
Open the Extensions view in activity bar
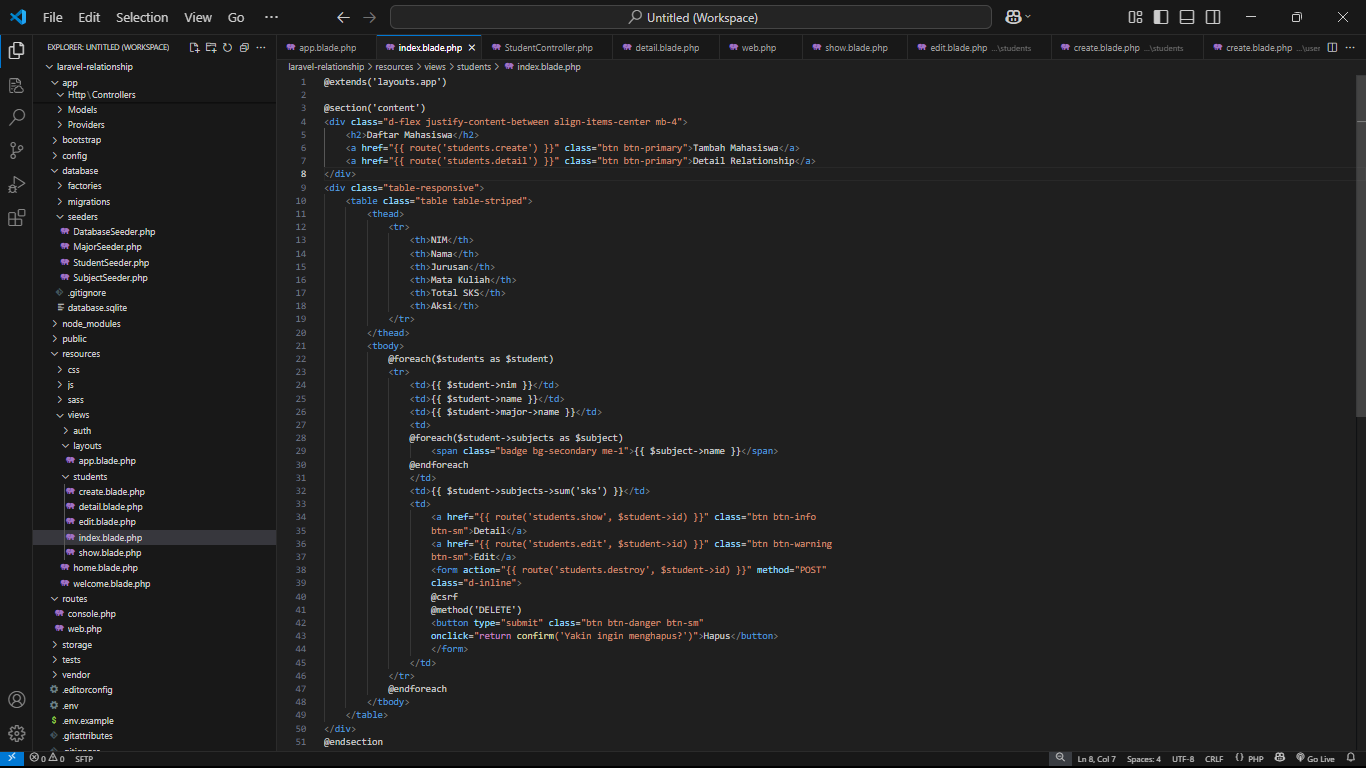[16, 218]
